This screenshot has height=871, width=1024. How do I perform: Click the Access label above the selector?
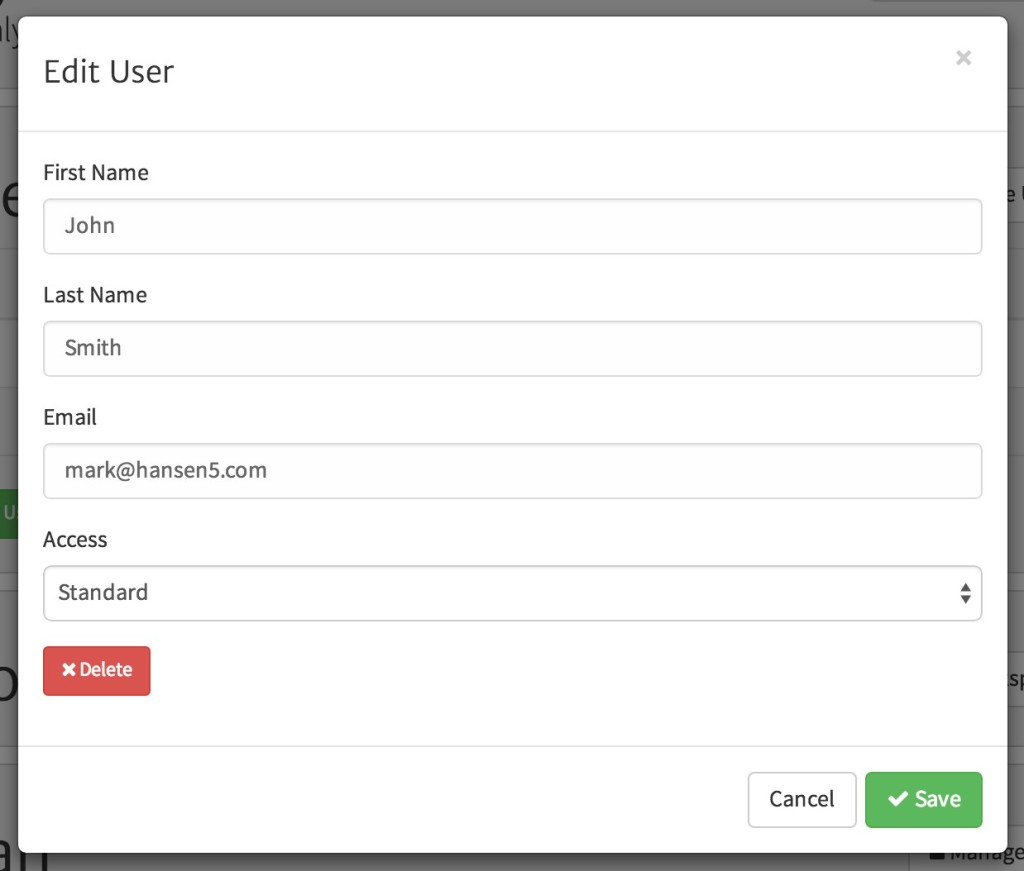coord(75,539)
